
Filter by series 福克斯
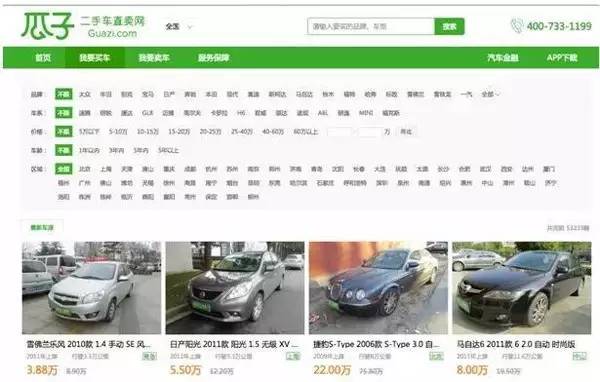tap(391, 113)
